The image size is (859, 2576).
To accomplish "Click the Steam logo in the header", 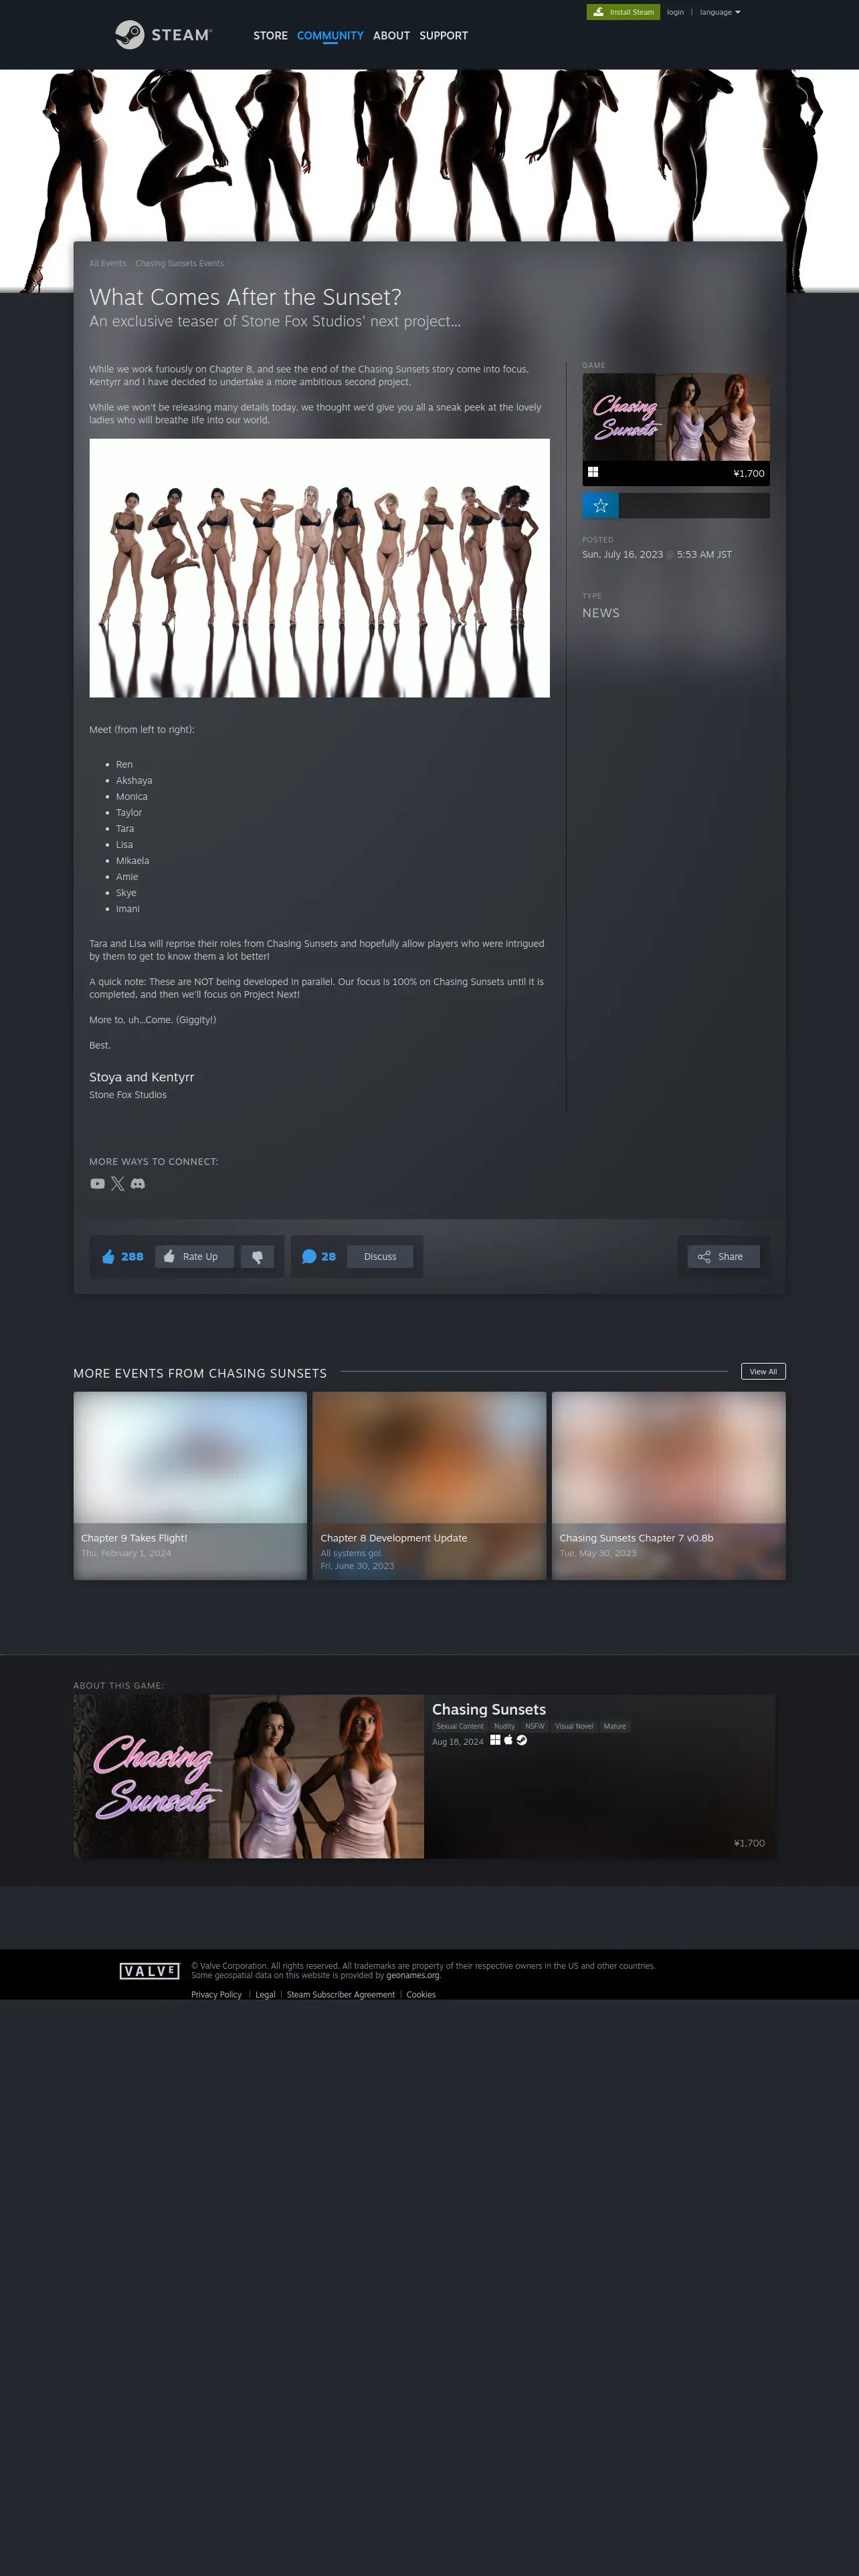I will point(163,35).
